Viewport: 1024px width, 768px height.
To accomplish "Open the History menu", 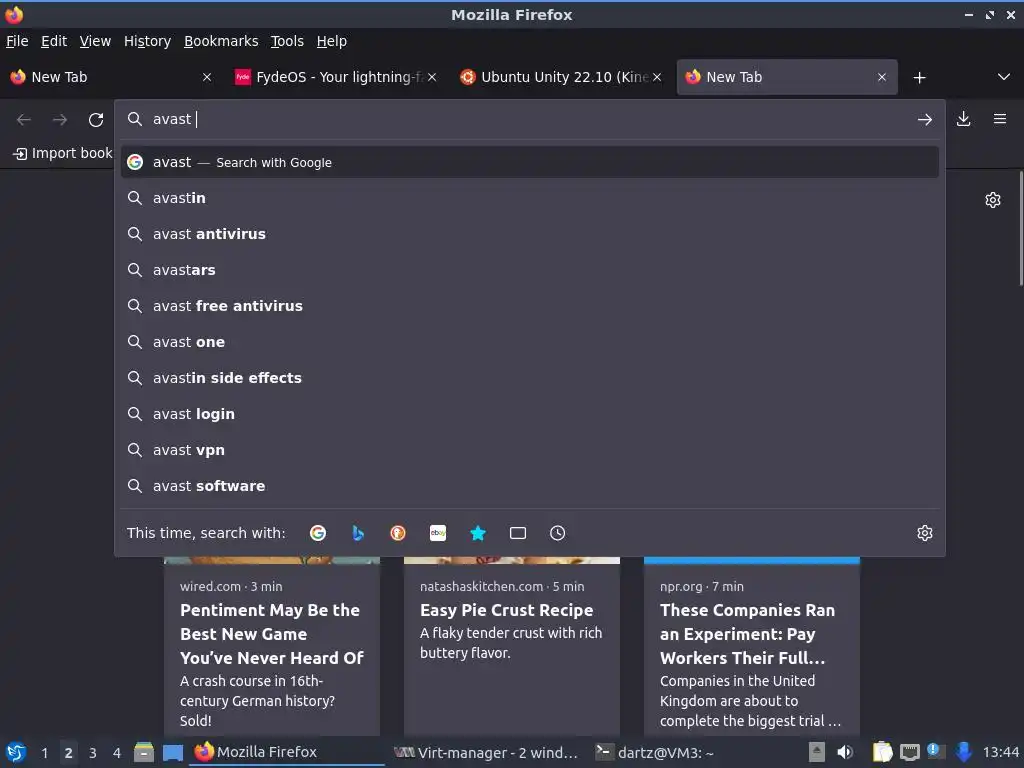I will pos(148,41).
